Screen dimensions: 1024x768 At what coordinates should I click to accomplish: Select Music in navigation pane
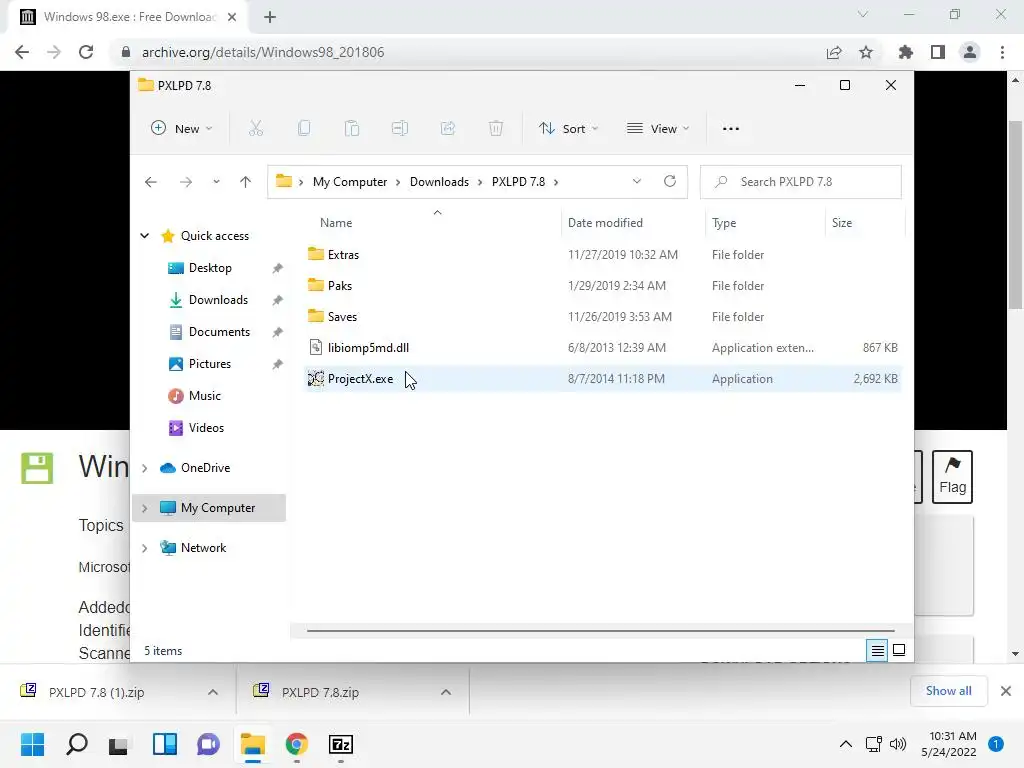[x=204, y=396]
